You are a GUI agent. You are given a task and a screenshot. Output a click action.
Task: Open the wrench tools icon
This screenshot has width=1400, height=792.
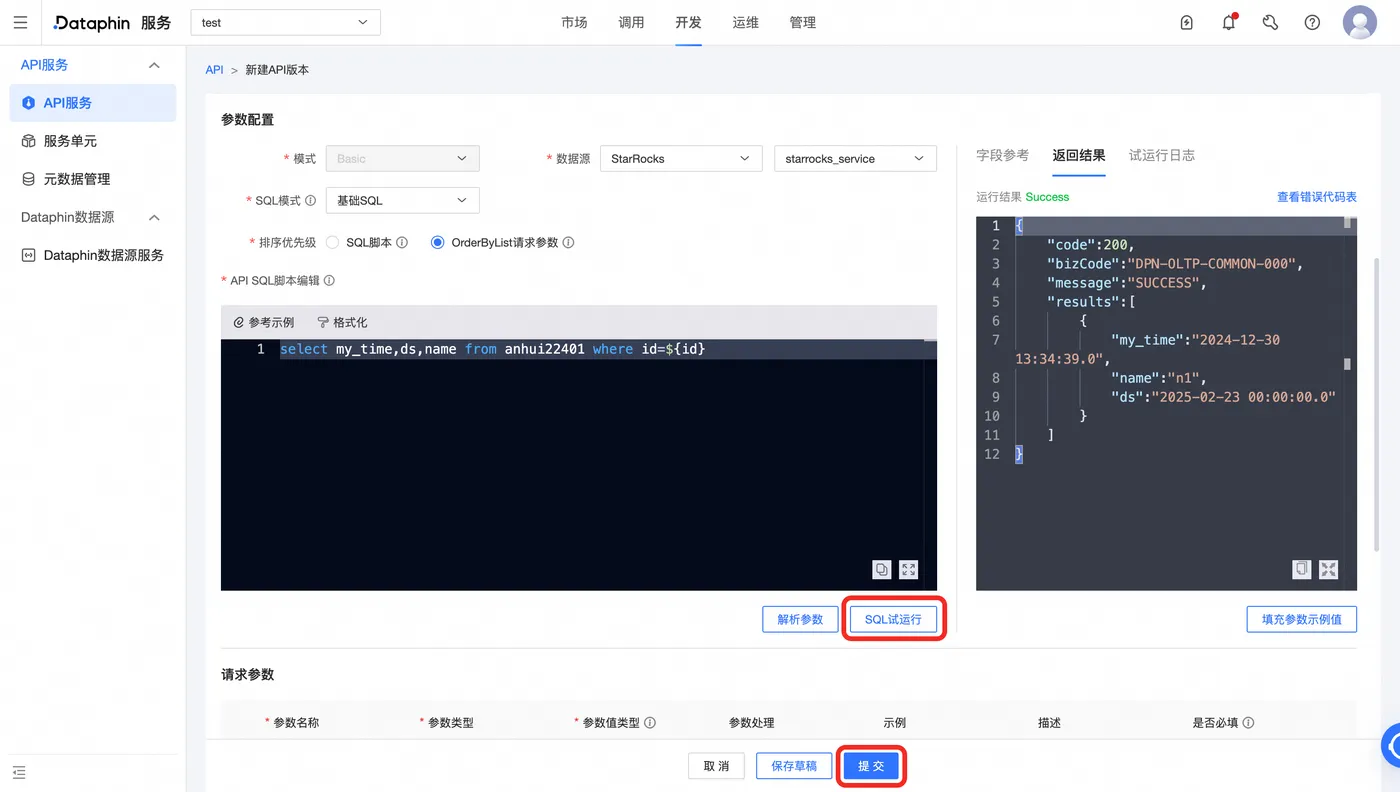point(1270,22)
